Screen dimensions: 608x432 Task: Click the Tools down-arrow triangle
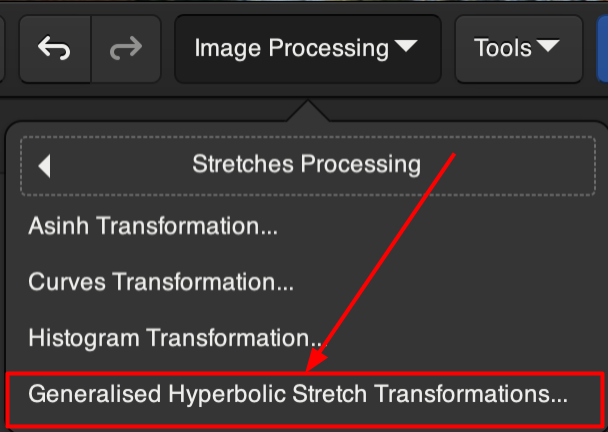pos(548,47)
